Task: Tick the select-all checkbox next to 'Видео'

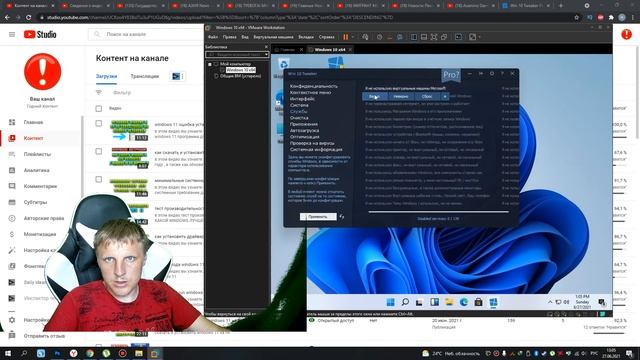Action: point(98,109)
